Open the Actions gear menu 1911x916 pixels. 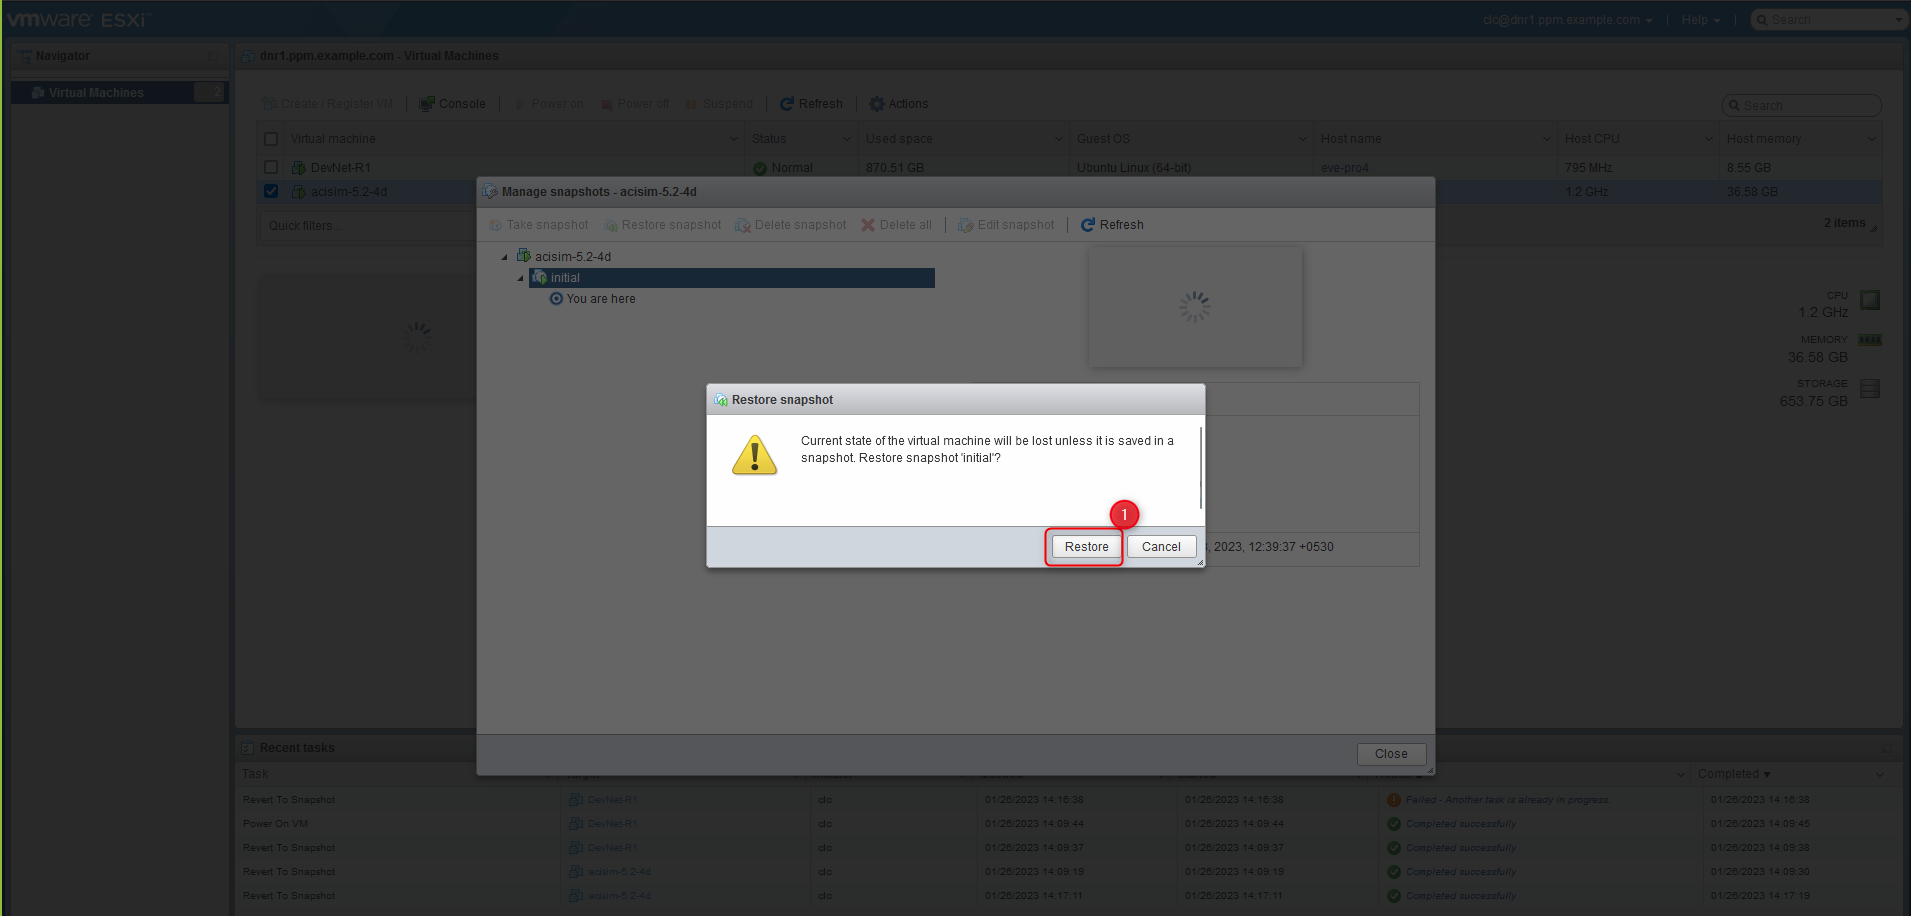pos(898,104)
